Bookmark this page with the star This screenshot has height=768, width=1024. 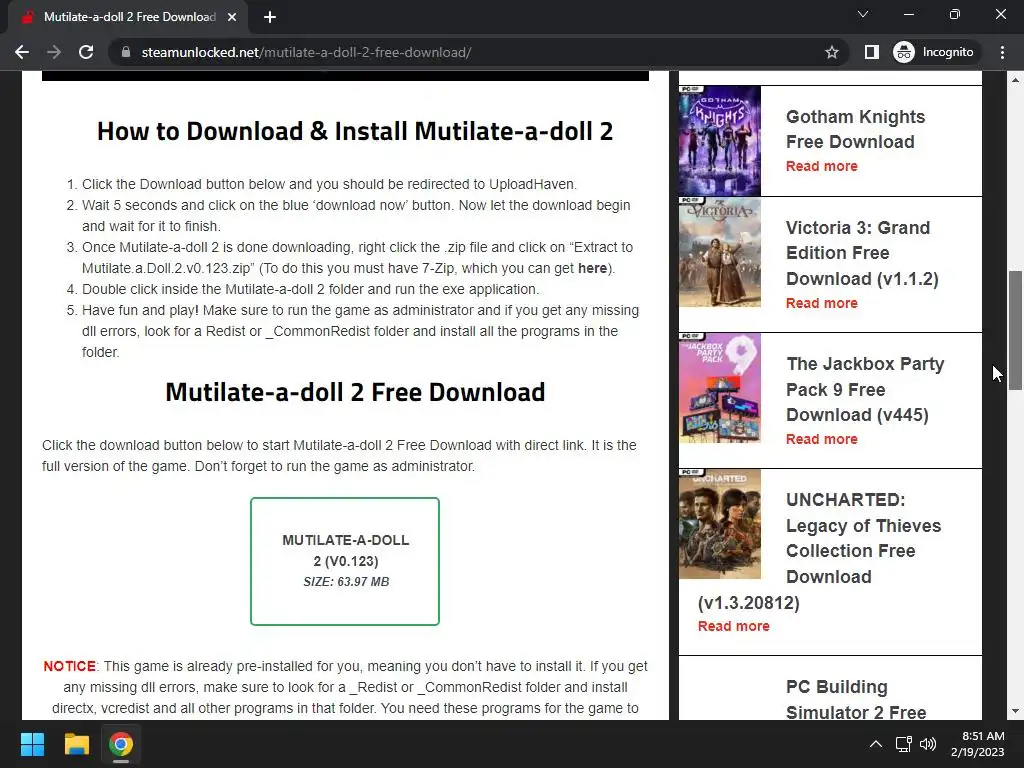click(831, 52)
